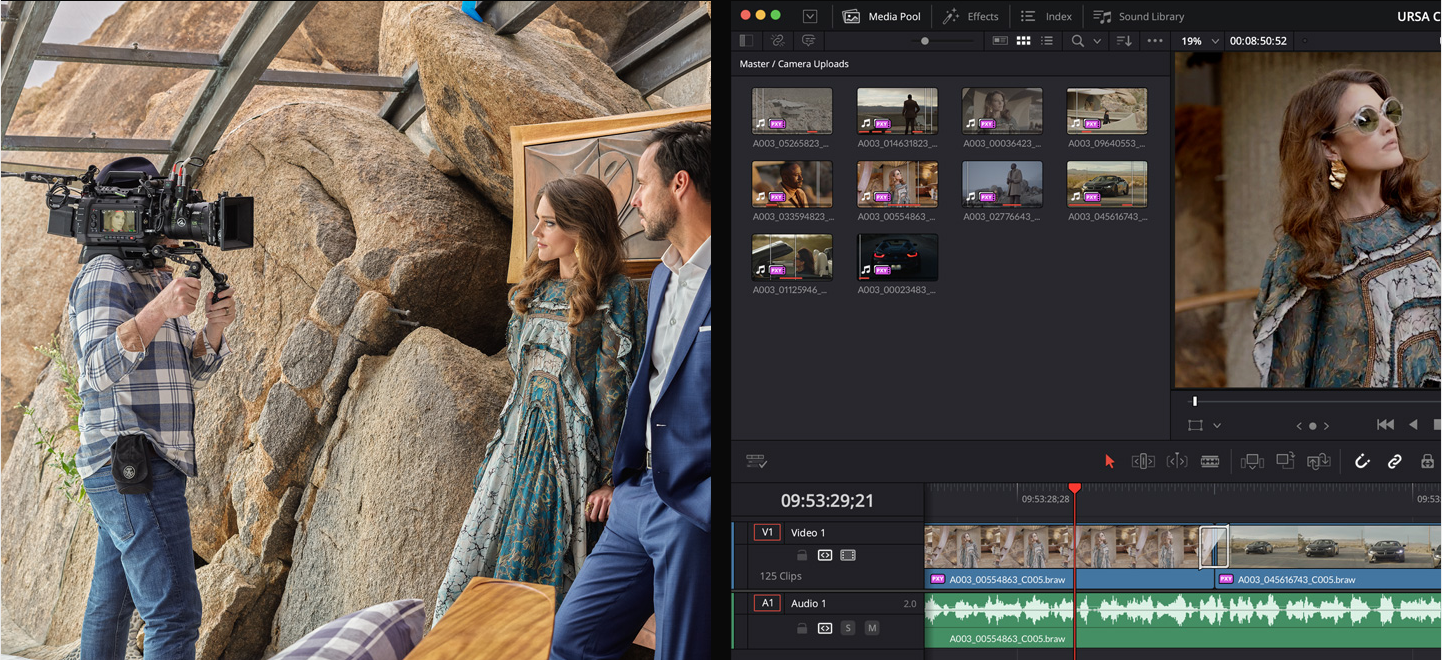Lock the Audio 1 track
The image size is (1442, 660).
[801, 628]
